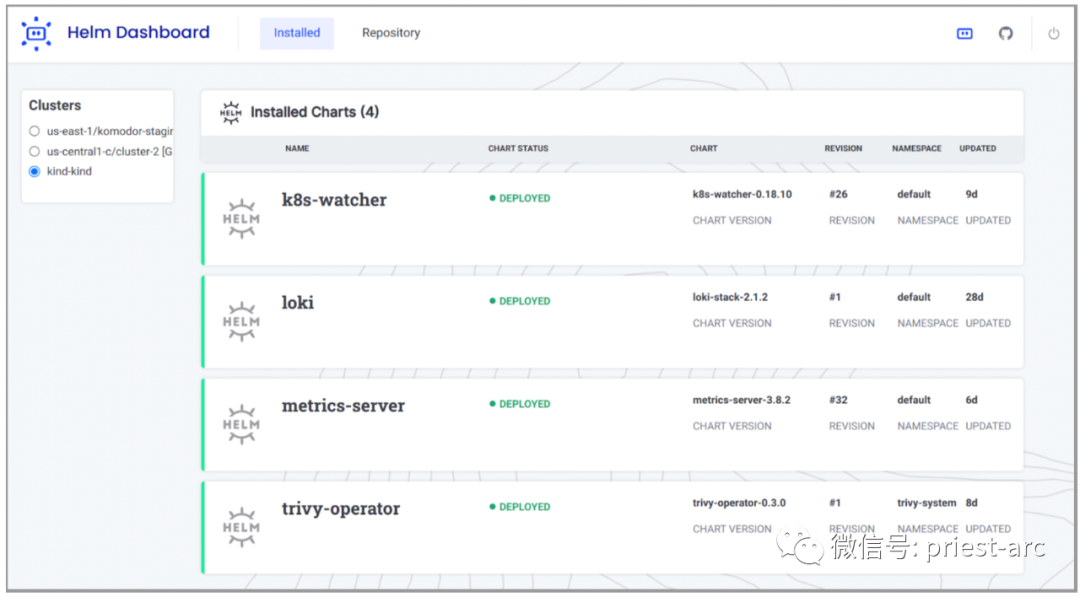This screenshot has width=1080, height=597.
Task: Click revision #1 of trivy-operator
Action: point(835,503)
